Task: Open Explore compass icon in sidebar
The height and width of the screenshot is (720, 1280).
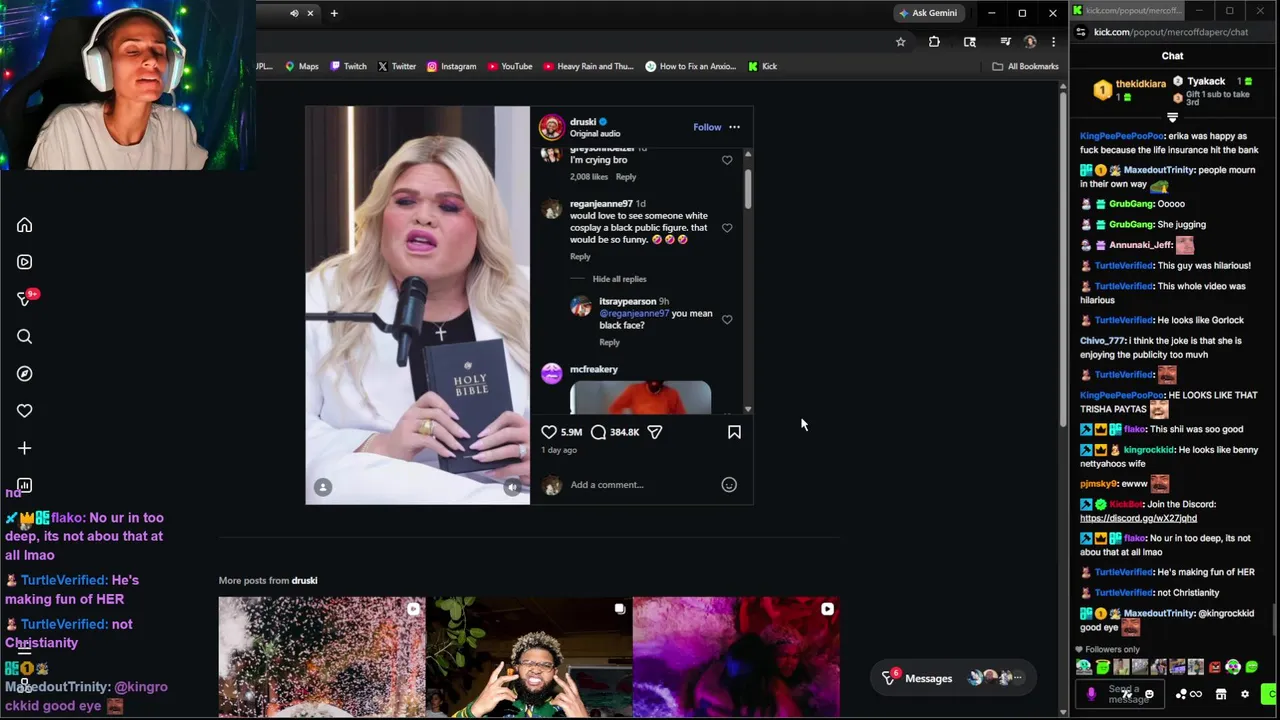Action: coord(24,373)
